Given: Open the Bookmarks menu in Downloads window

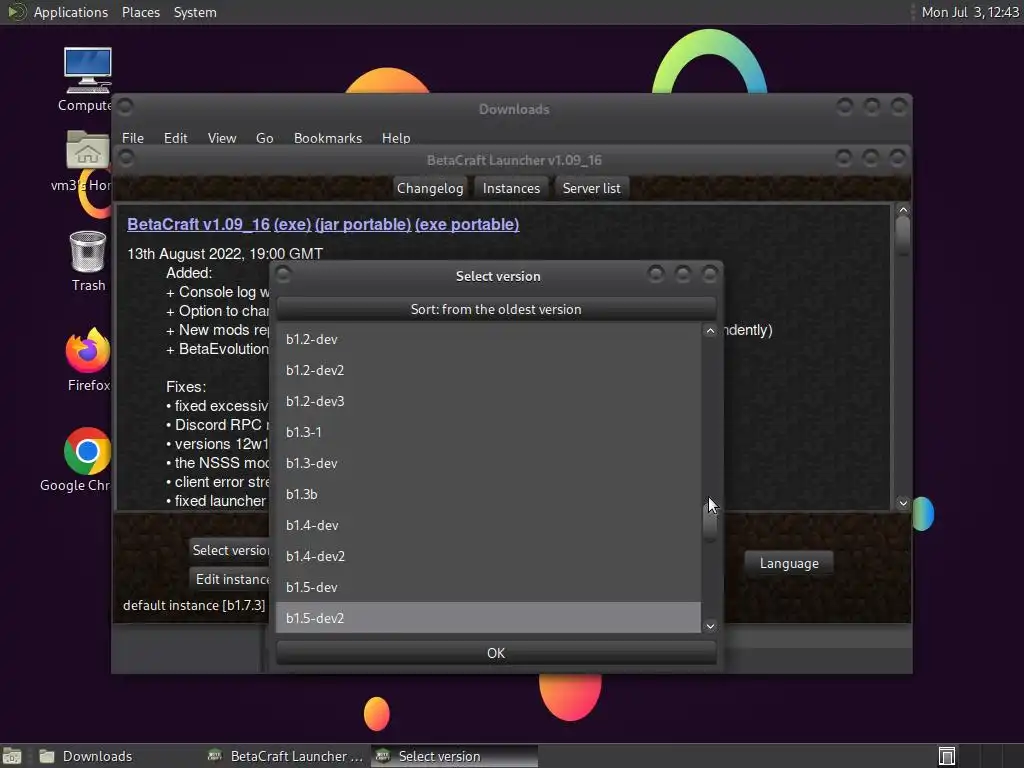Looking at the screenshot, I should (327, 138).
